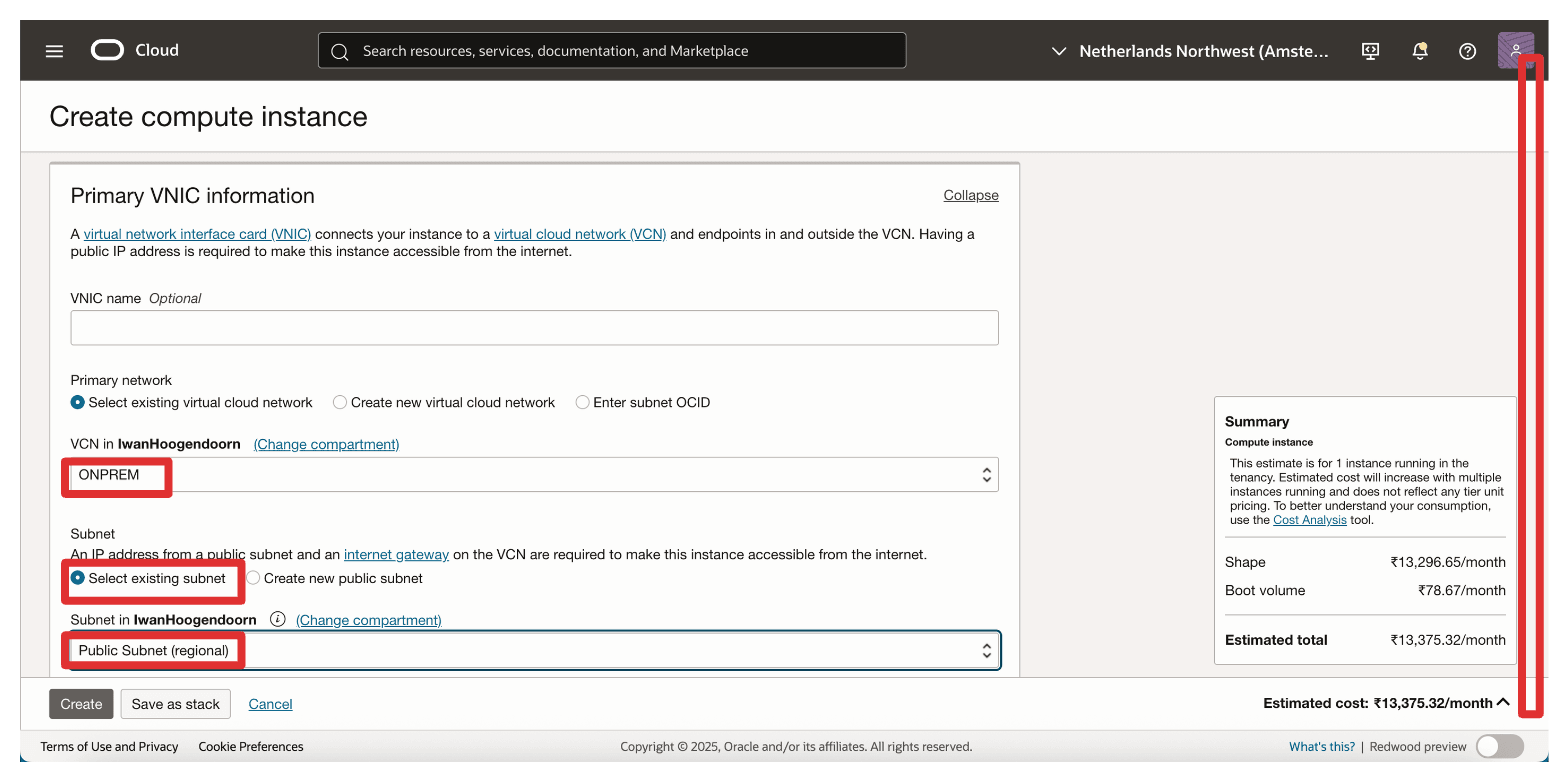Click the Estimated total amount ₹13,375.32/month
The width and height of the screenshot is (1568, 782).
(x=1447, y=640)
